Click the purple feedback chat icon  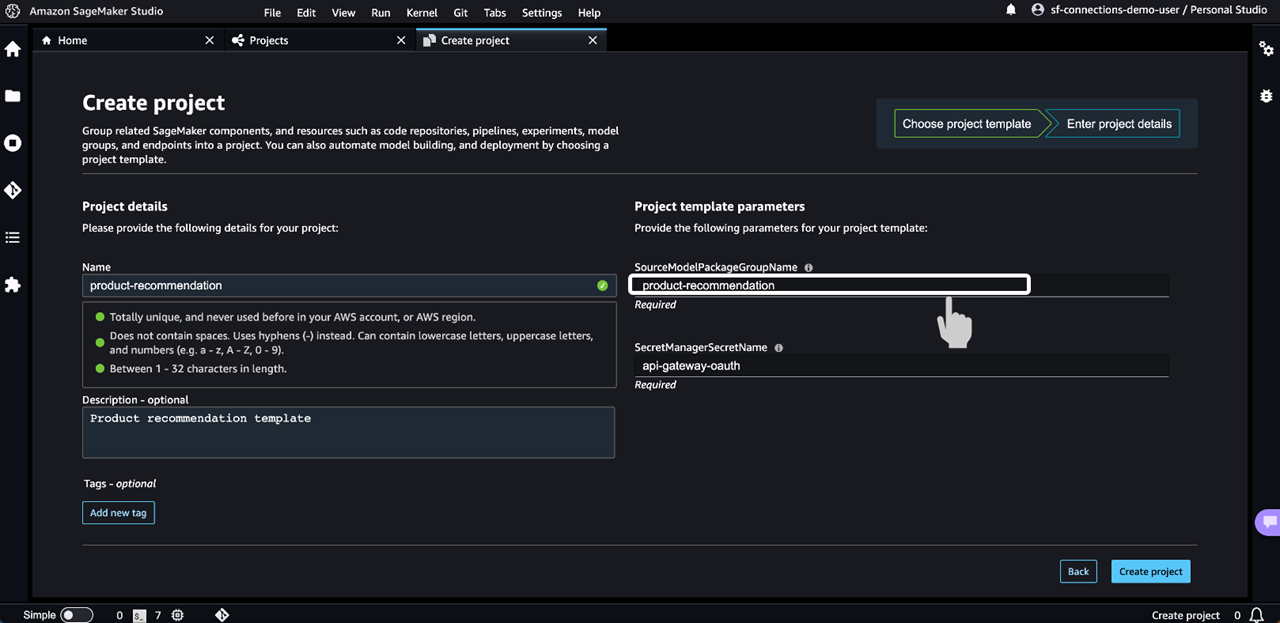pos(1268,521)
